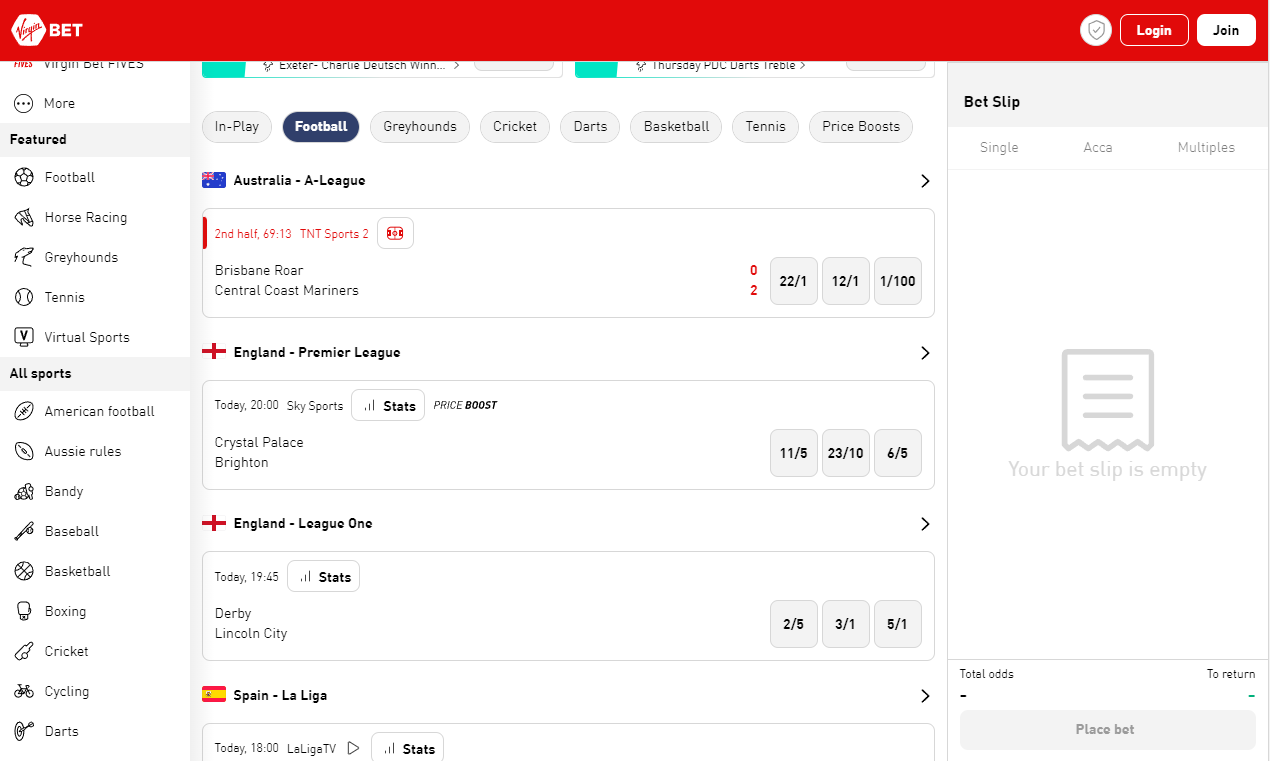Select the Bandy icon
This screenshot has width=1270, height=761.
pos(24,491)
